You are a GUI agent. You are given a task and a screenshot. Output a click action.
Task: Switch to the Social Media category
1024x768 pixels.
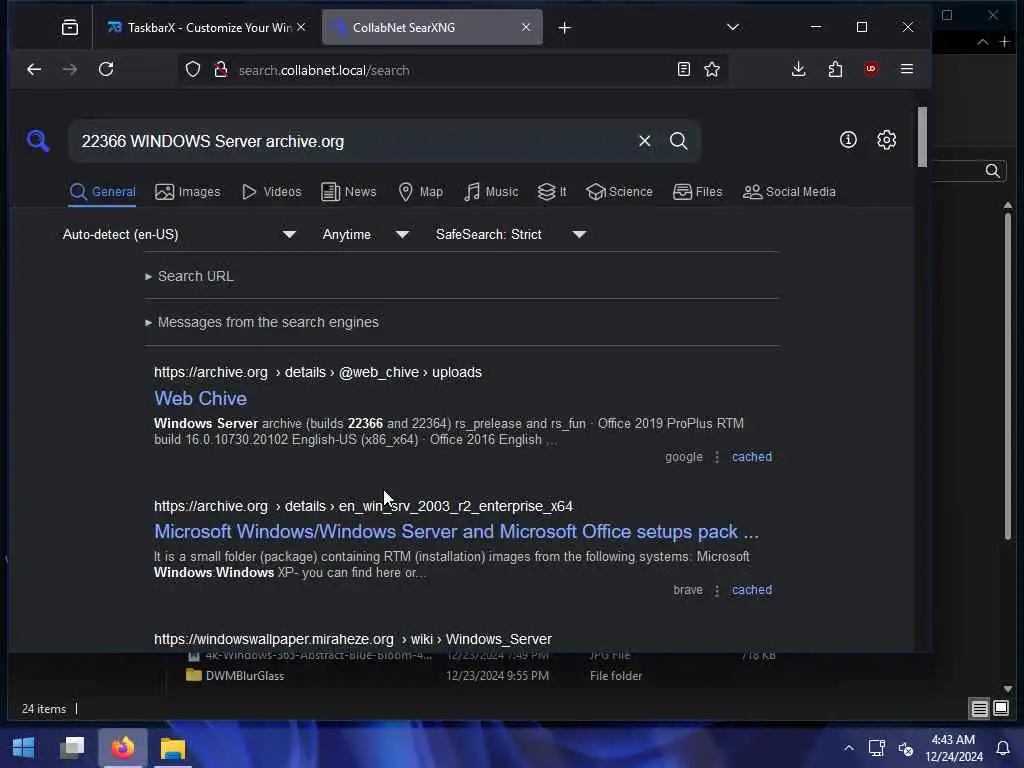tap(789, 192)
